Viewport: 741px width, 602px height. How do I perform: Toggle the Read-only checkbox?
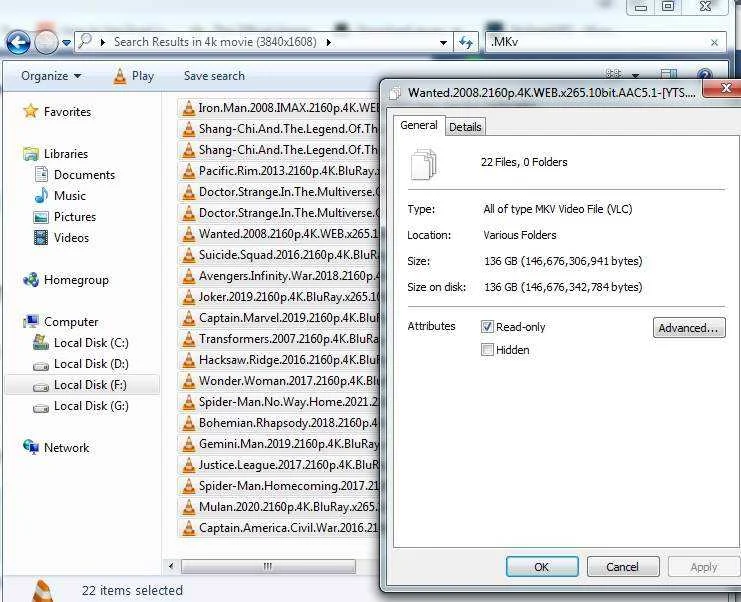pos(487,327)
